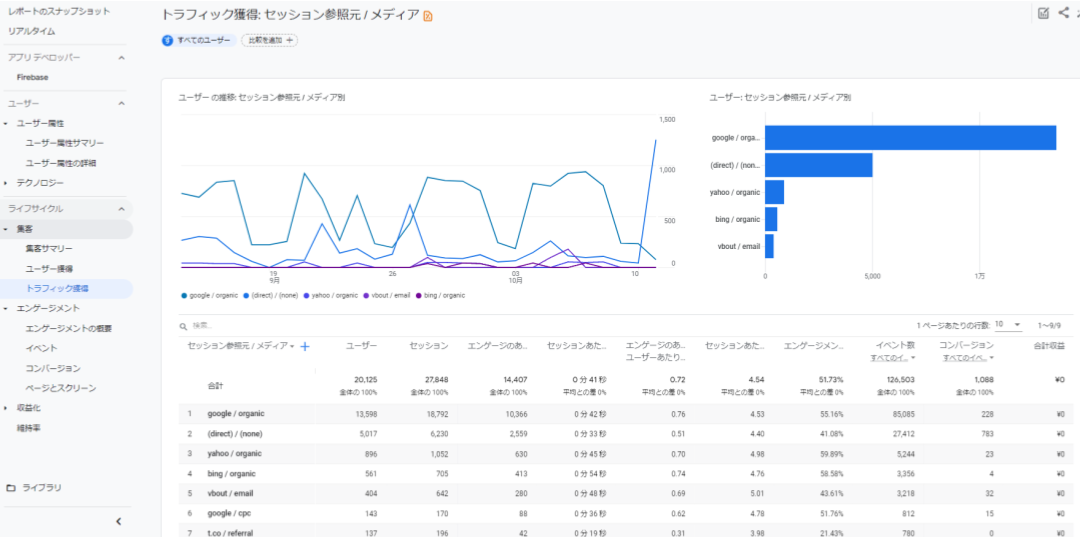1081x537 pixels.
Task: Click the 比較を追加 button
Action: click(269, 40)
